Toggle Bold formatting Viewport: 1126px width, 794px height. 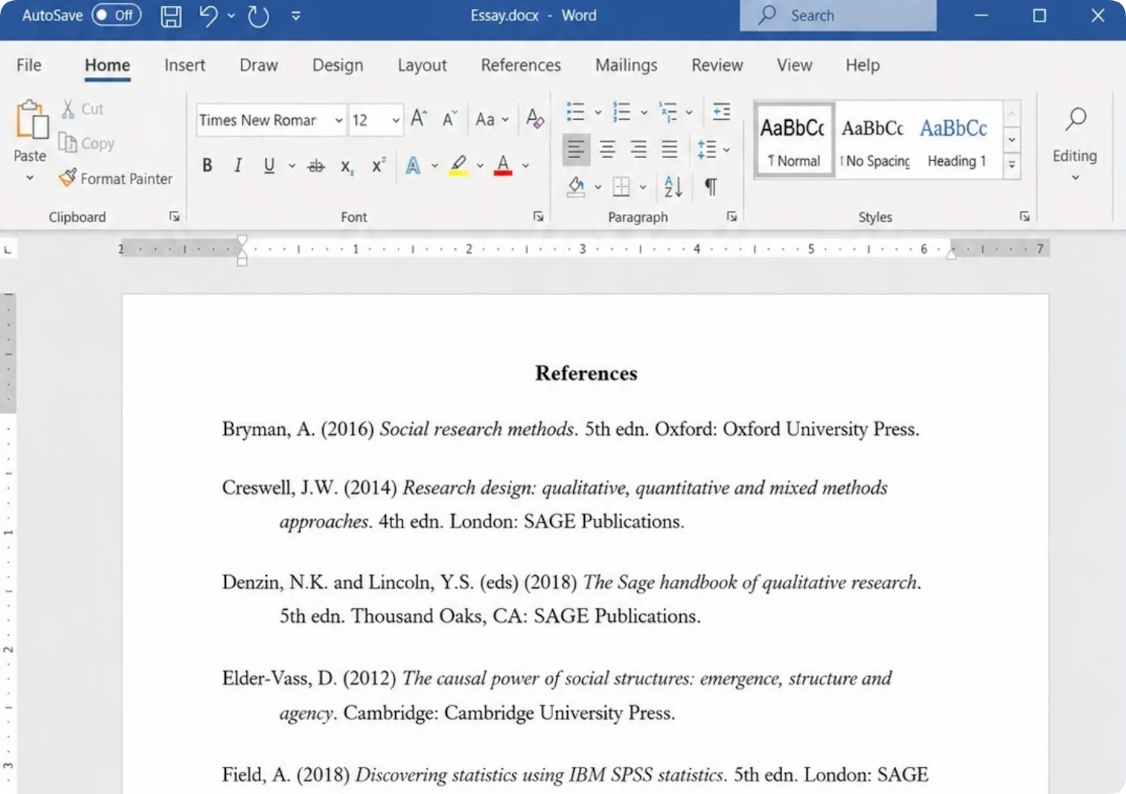[207, 166]
